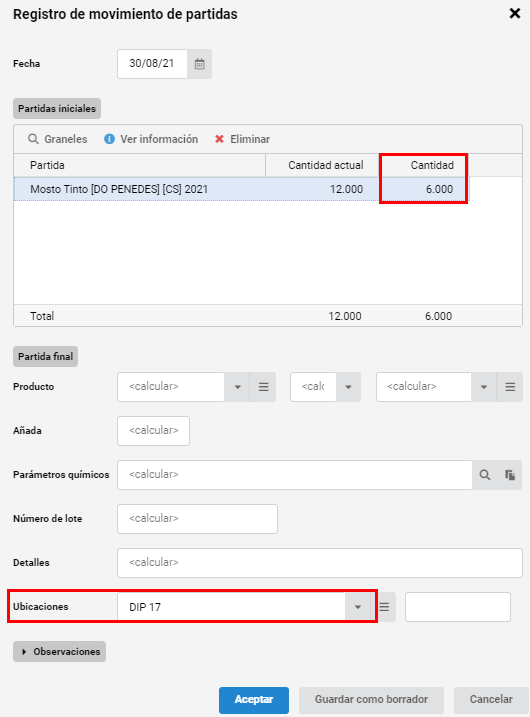Click Guardar como borrador button

point(371,700)
